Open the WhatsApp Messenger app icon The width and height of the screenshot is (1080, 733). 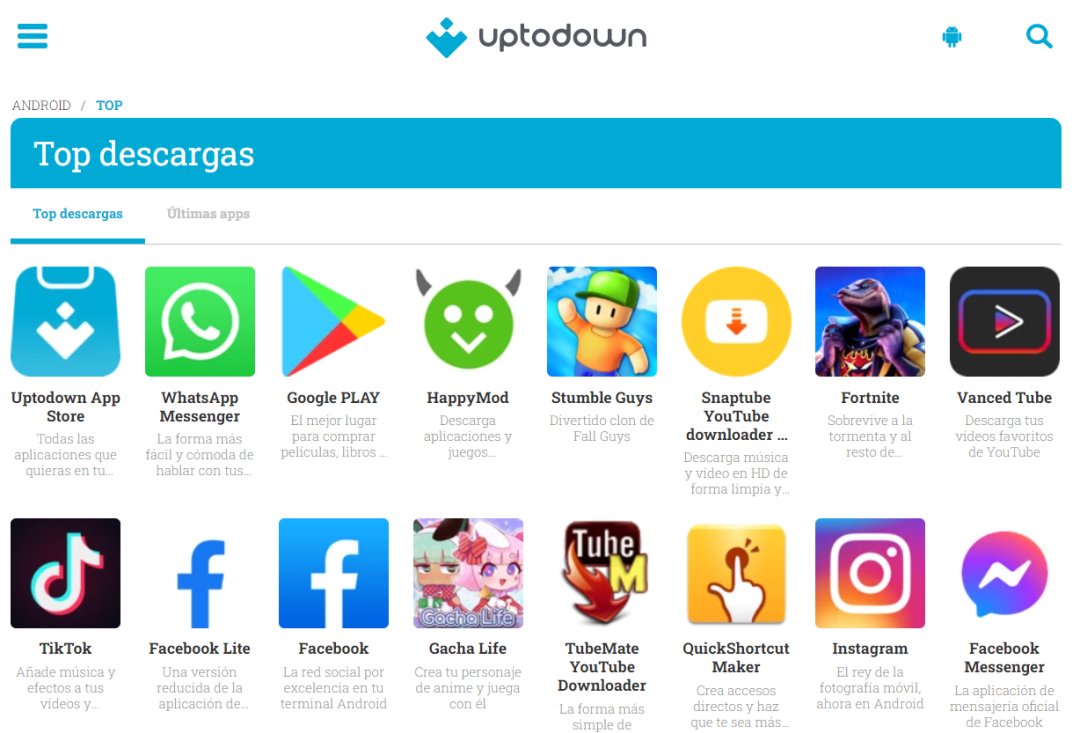(200, 322)
